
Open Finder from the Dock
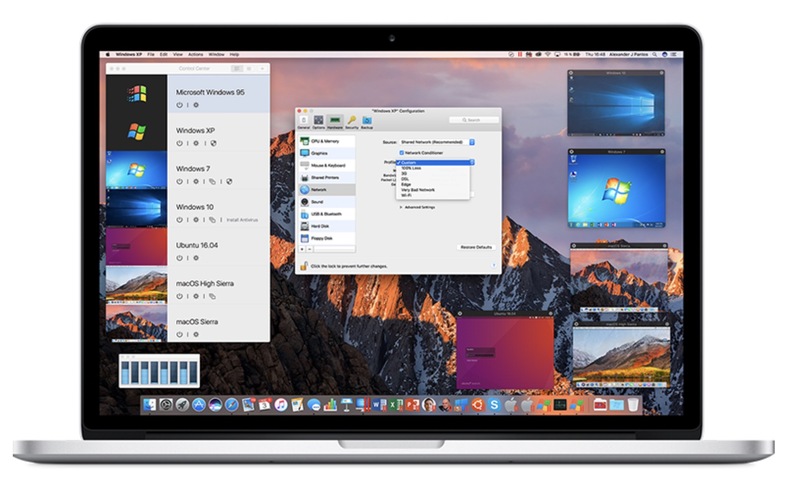[x=149, y=405]
